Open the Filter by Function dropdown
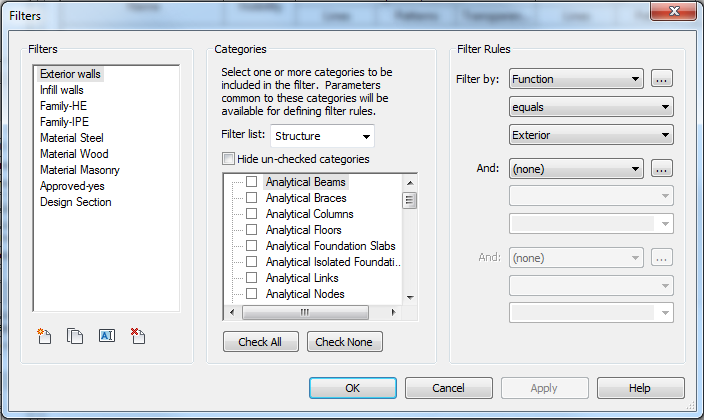 click(x=576, y=79)
